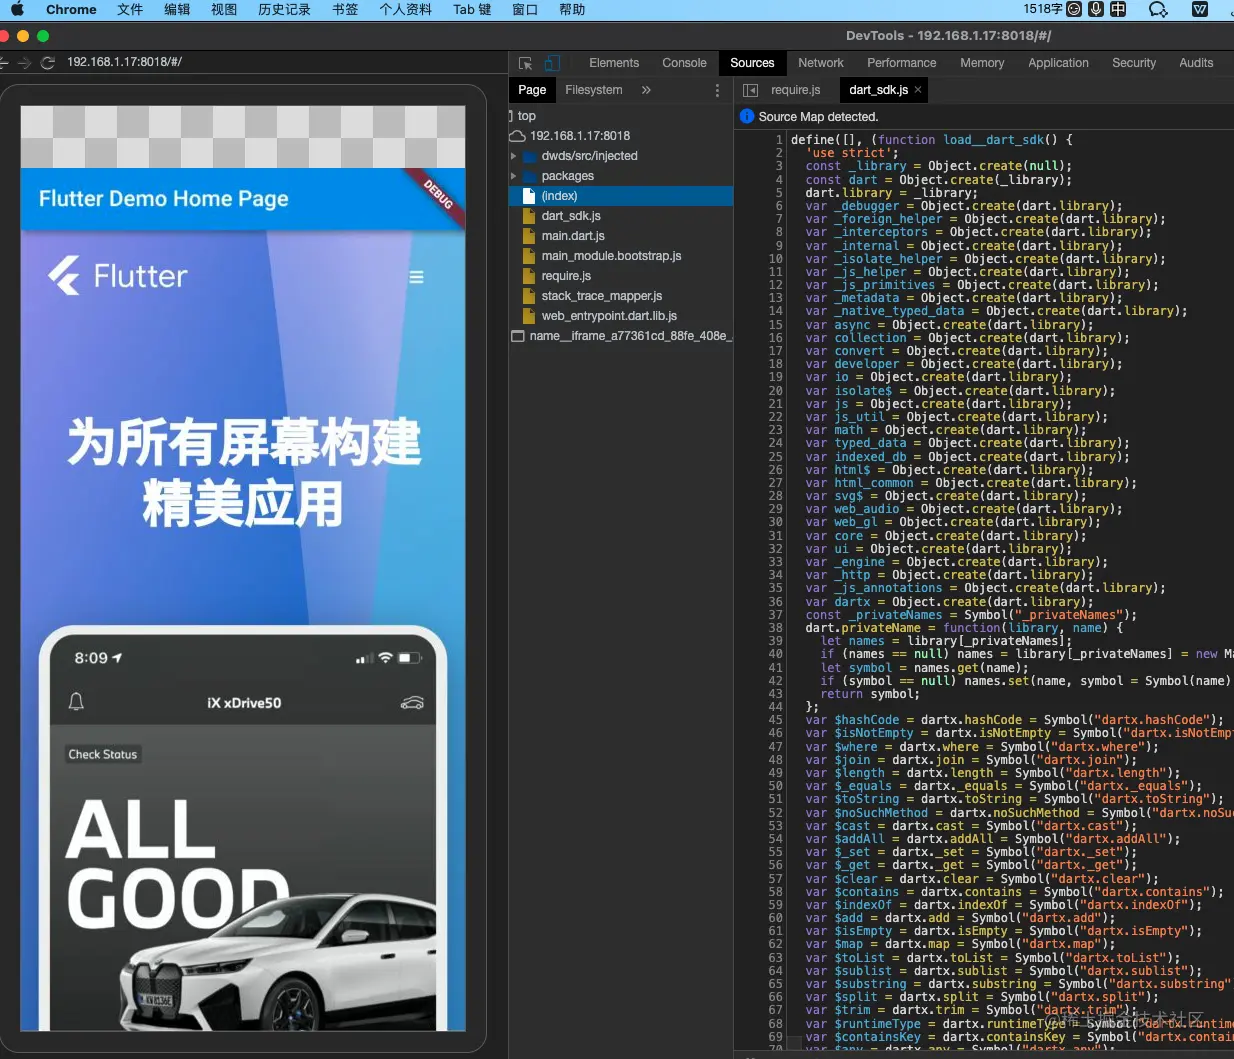Open dart_sdk.js in the file tree
Image resolution: width=1234 pixels, height=1059 pixels.
click(571, 216)
